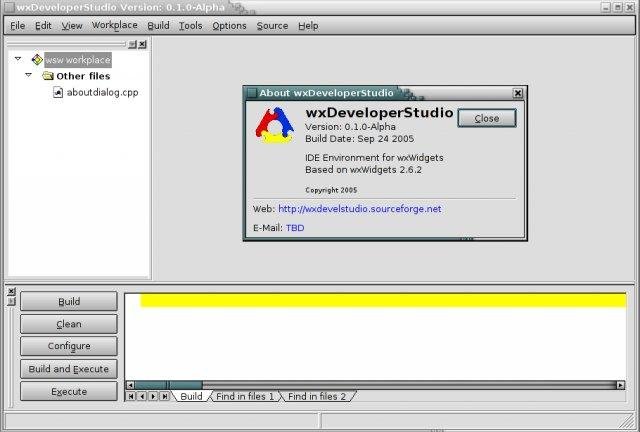Click previous tab arrow
Screen dimensions: 640x432
[142, 396]
